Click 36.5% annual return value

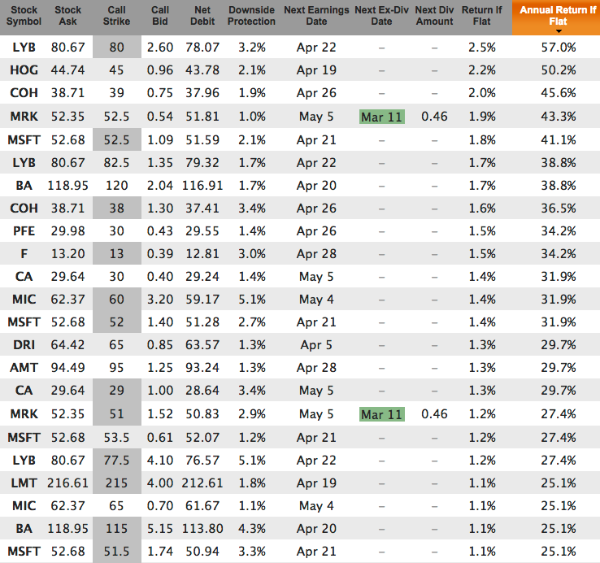(x=558, y=208)
